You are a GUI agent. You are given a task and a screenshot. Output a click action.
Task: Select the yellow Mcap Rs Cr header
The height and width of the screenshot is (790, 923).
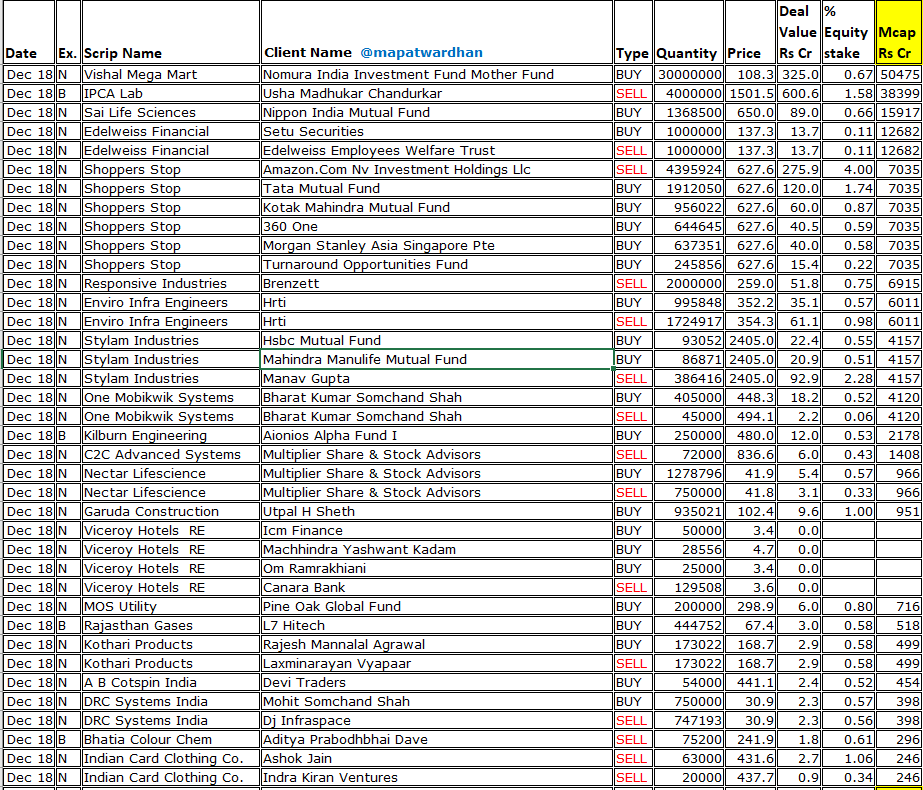pos(899,32)
